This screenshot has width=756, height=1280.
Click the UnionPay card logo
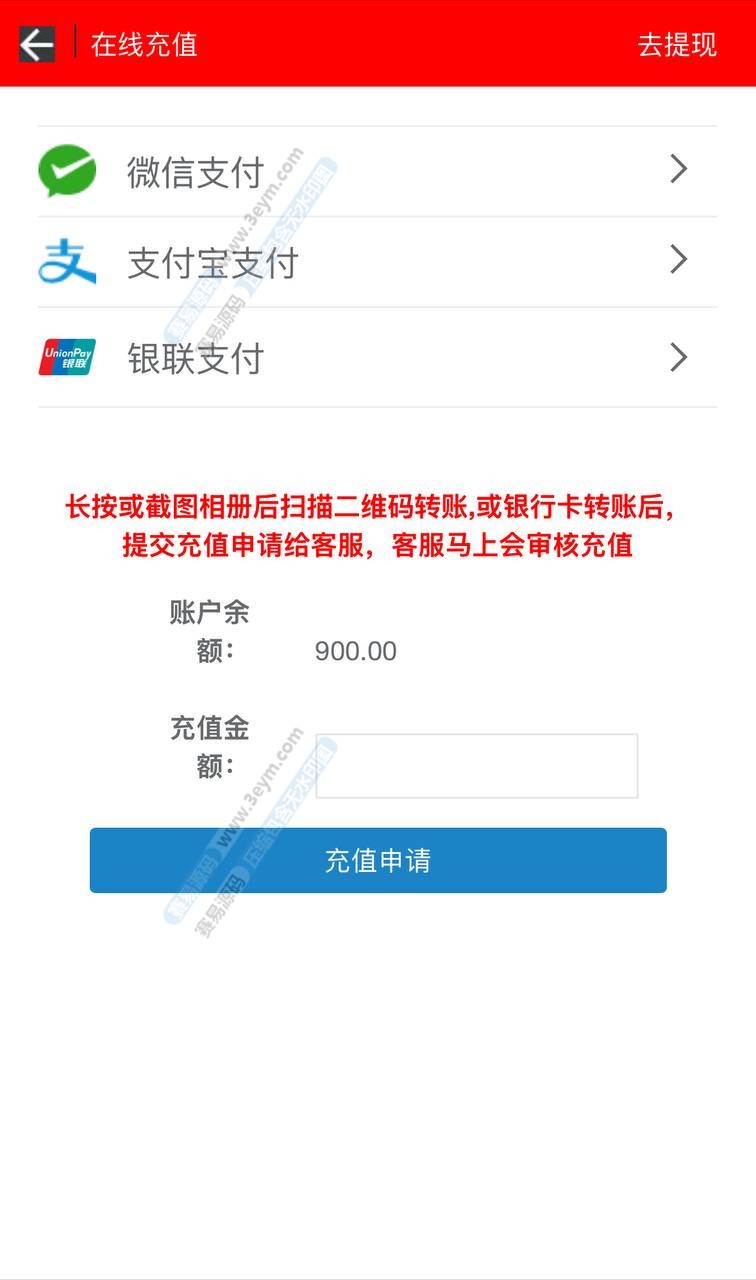click(x=67, y=357)
